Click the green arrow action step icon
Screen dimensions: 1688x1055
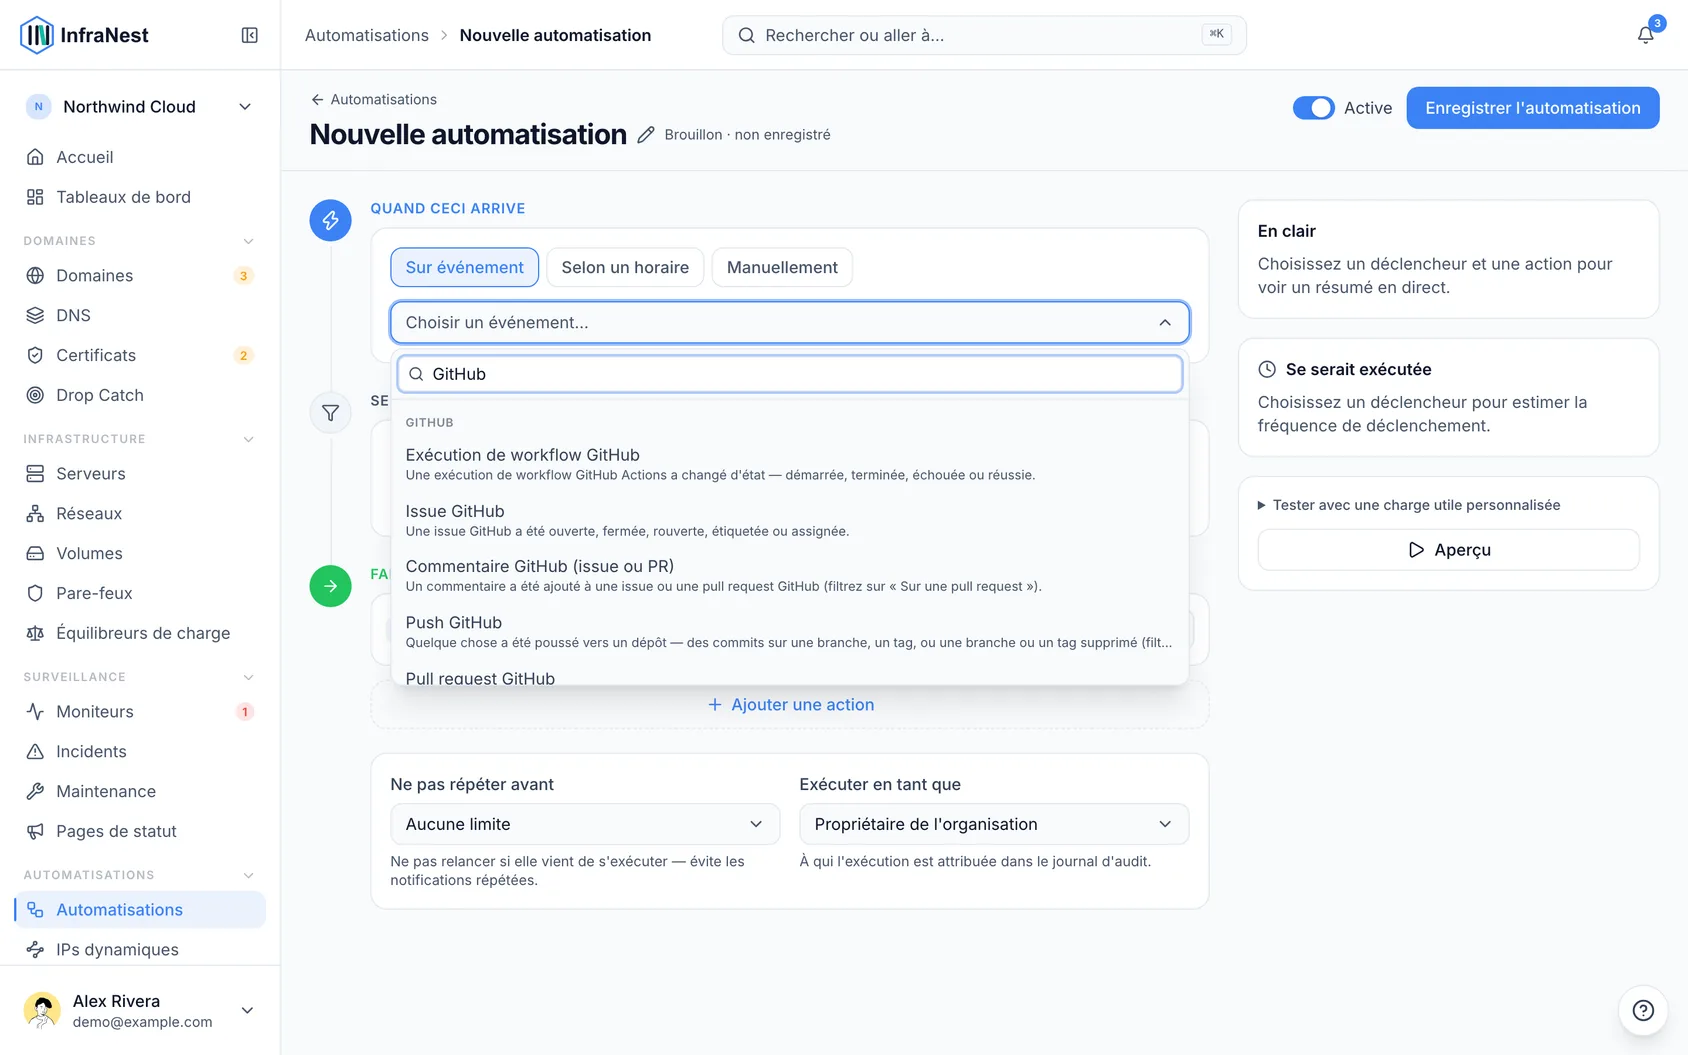tap(330, 586)
